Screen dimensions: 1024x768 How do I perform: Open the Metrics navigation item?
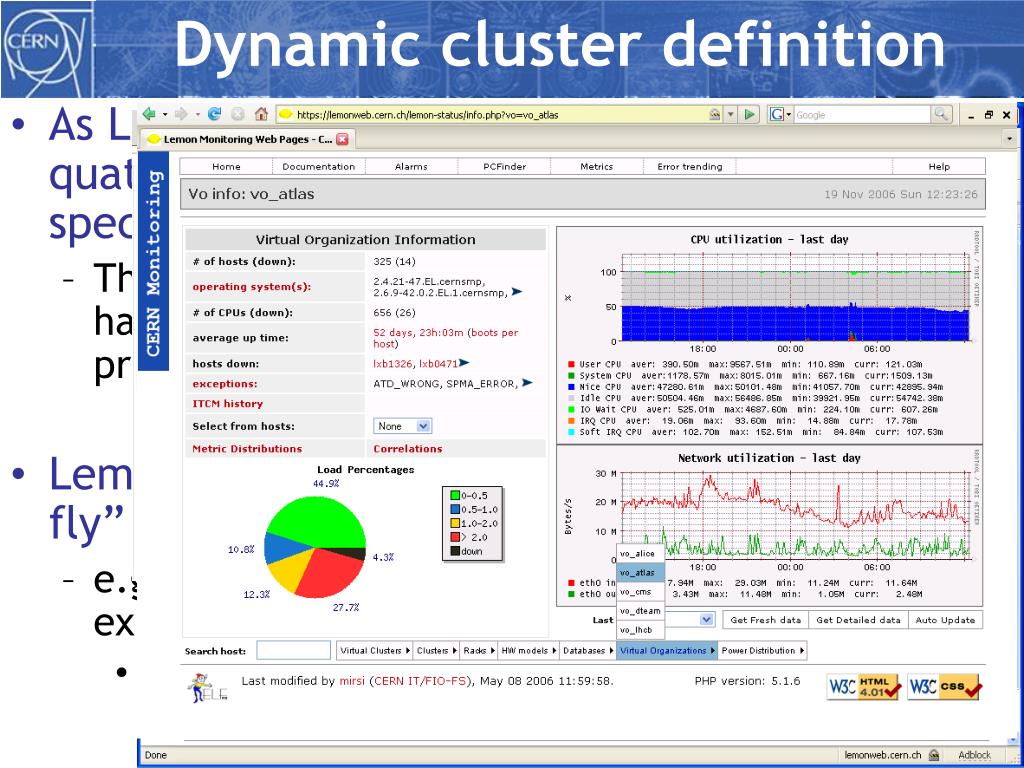pyautogui.click(x=597, y=167)
